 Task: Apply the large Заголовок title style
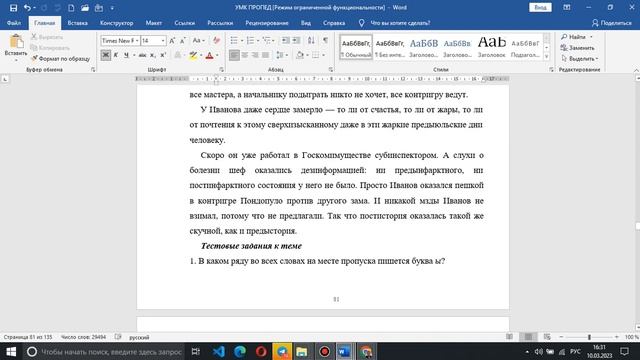pos(491,47)
